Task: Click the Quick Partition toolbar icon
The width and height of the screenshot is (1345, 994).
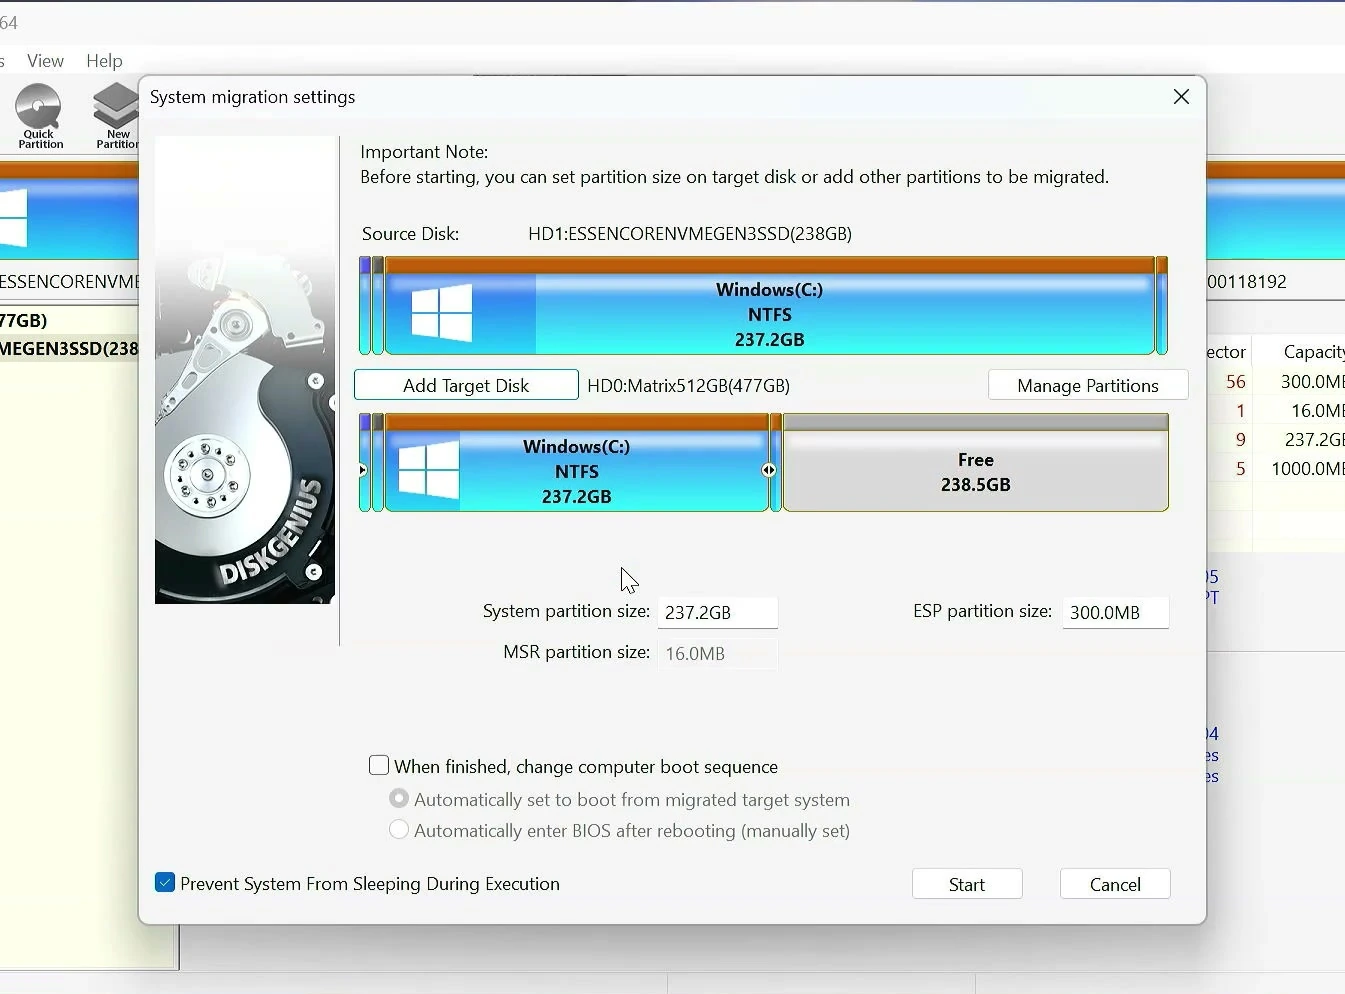Action: [x=40, y=117]
